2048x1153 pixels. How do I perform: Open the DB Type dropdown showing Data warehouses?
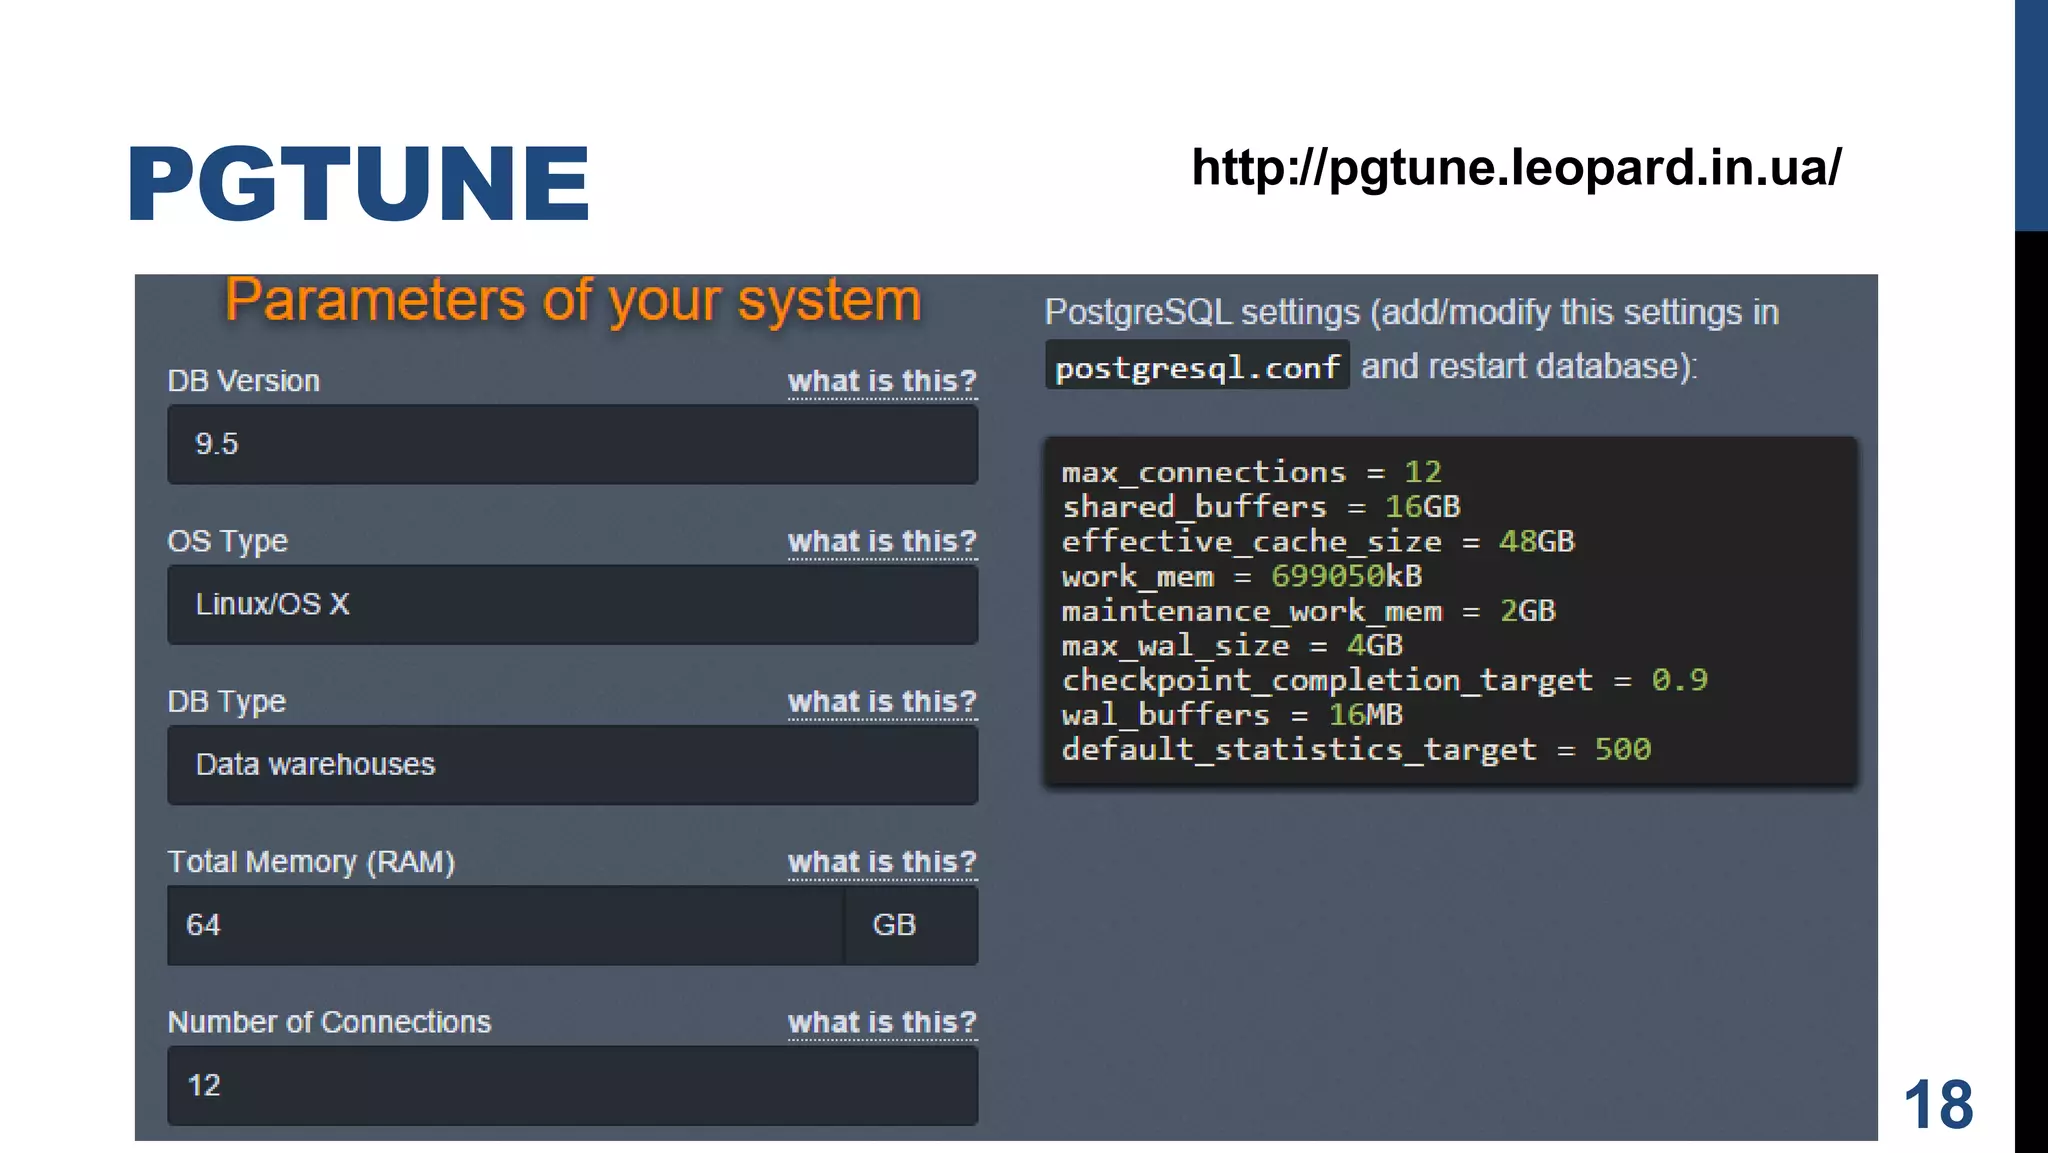(x=572, y=765)
